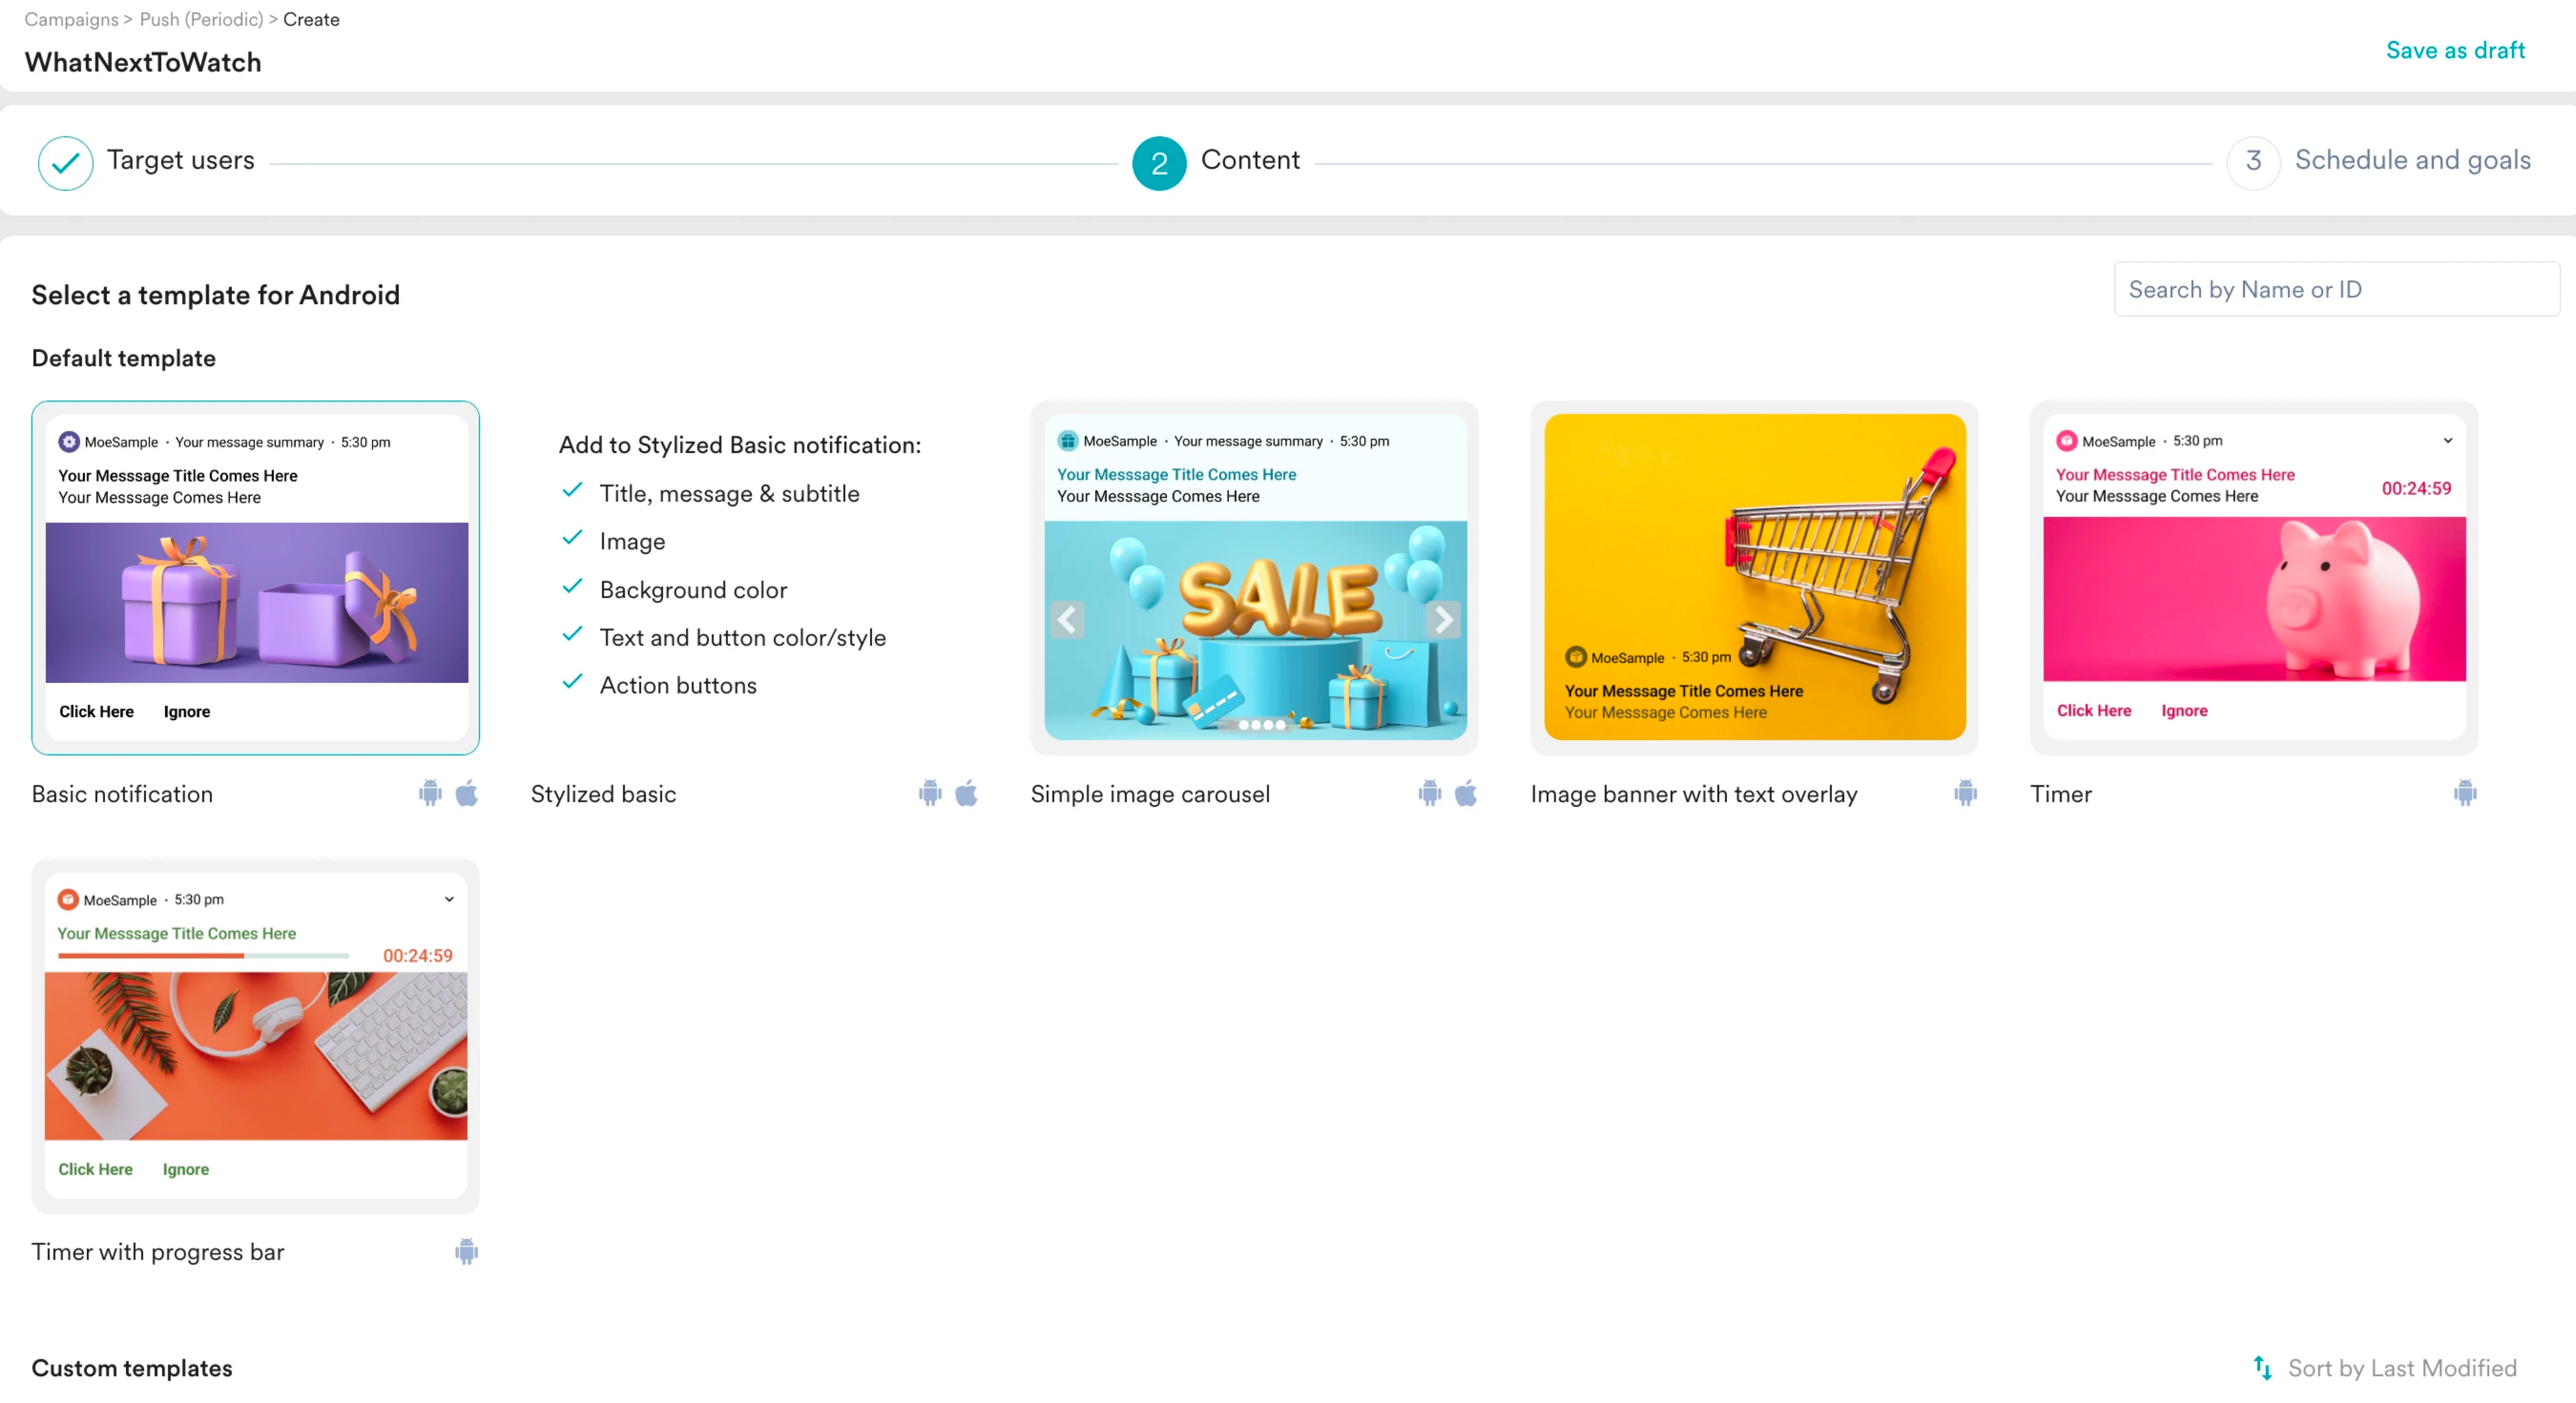Click 'Timer with progress bar' template name
Viewport: 2576px width, 1403px height.
[158, 1252]
